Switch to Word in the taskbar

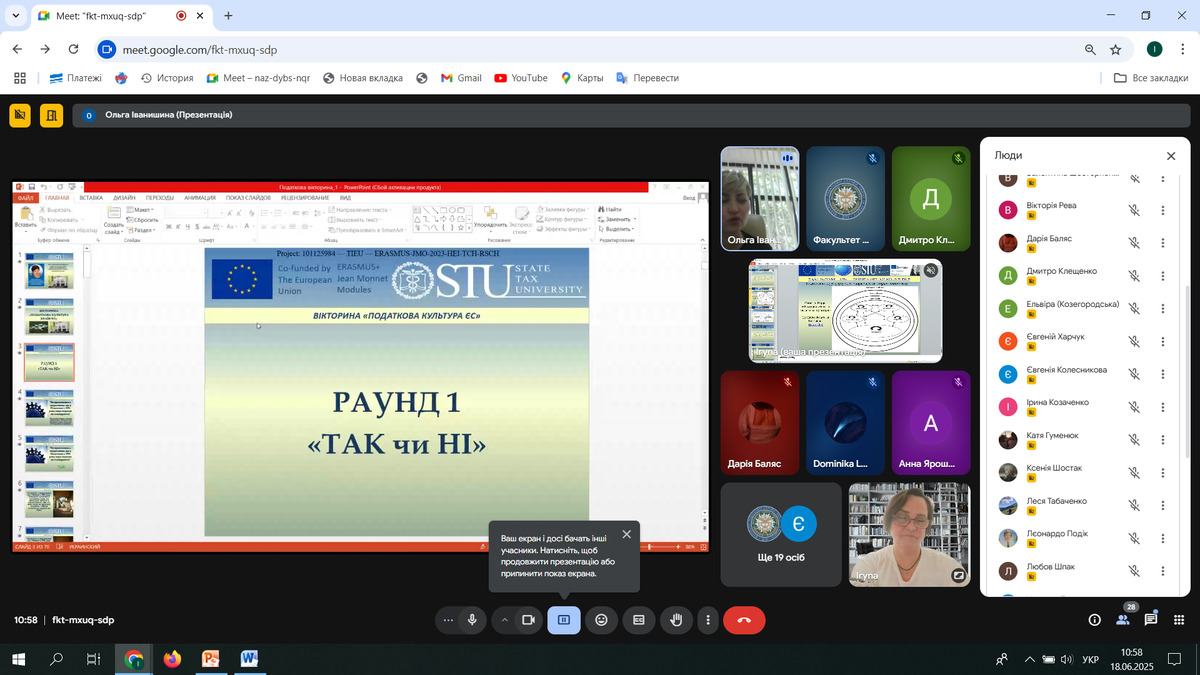click(x=249, y=659)
